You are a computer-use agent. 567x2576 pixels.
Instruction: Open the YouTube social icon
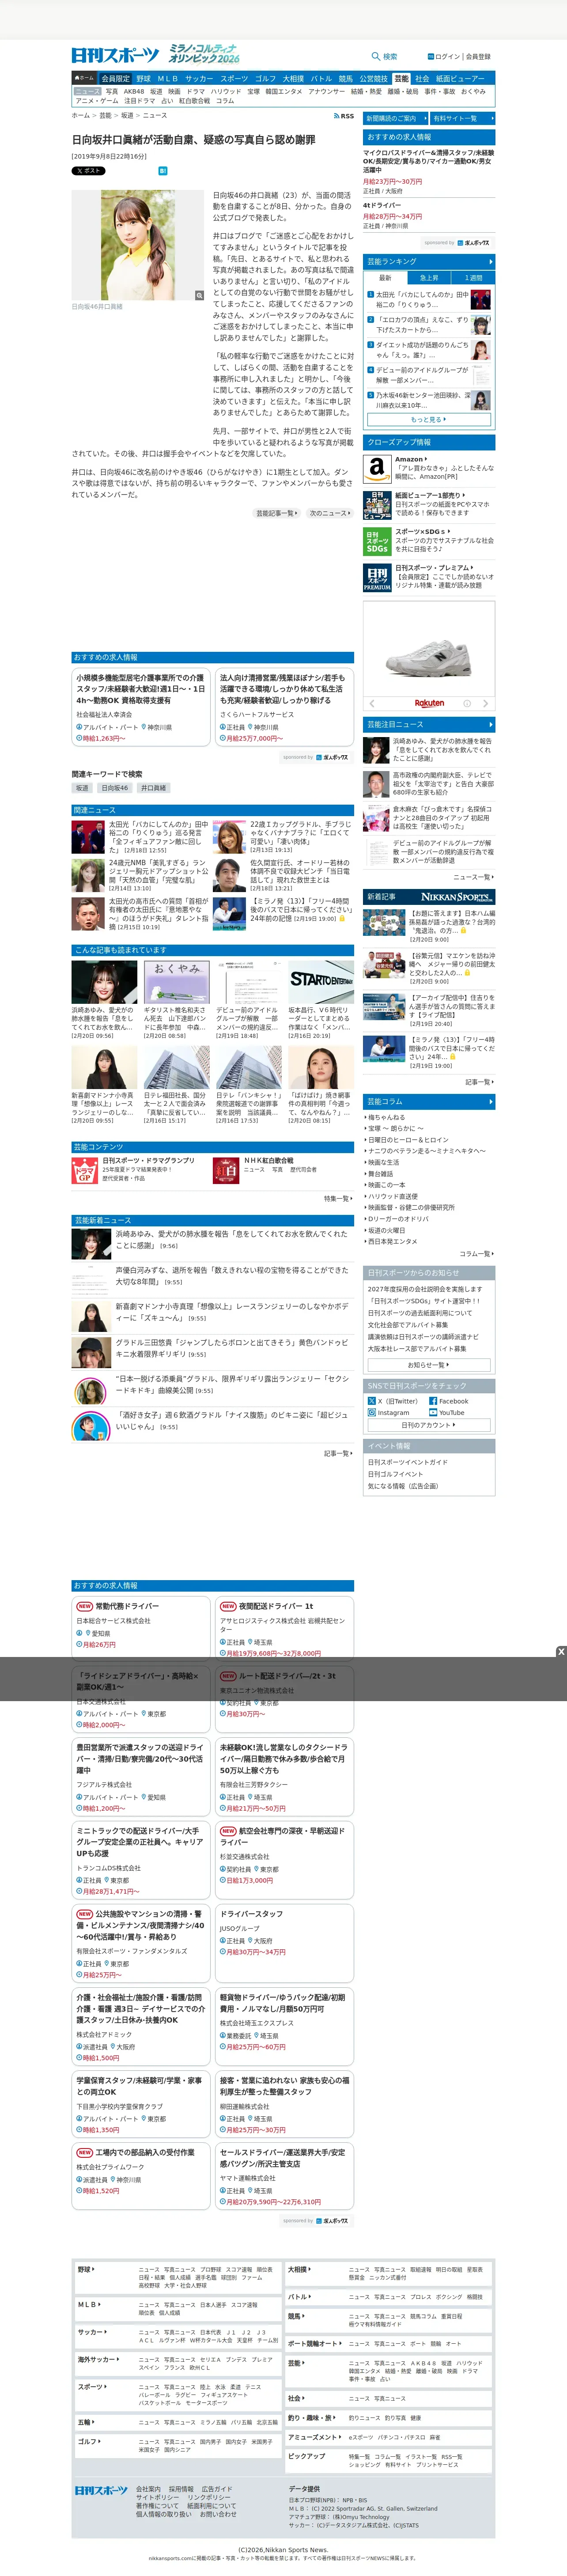click(433, 1413)
